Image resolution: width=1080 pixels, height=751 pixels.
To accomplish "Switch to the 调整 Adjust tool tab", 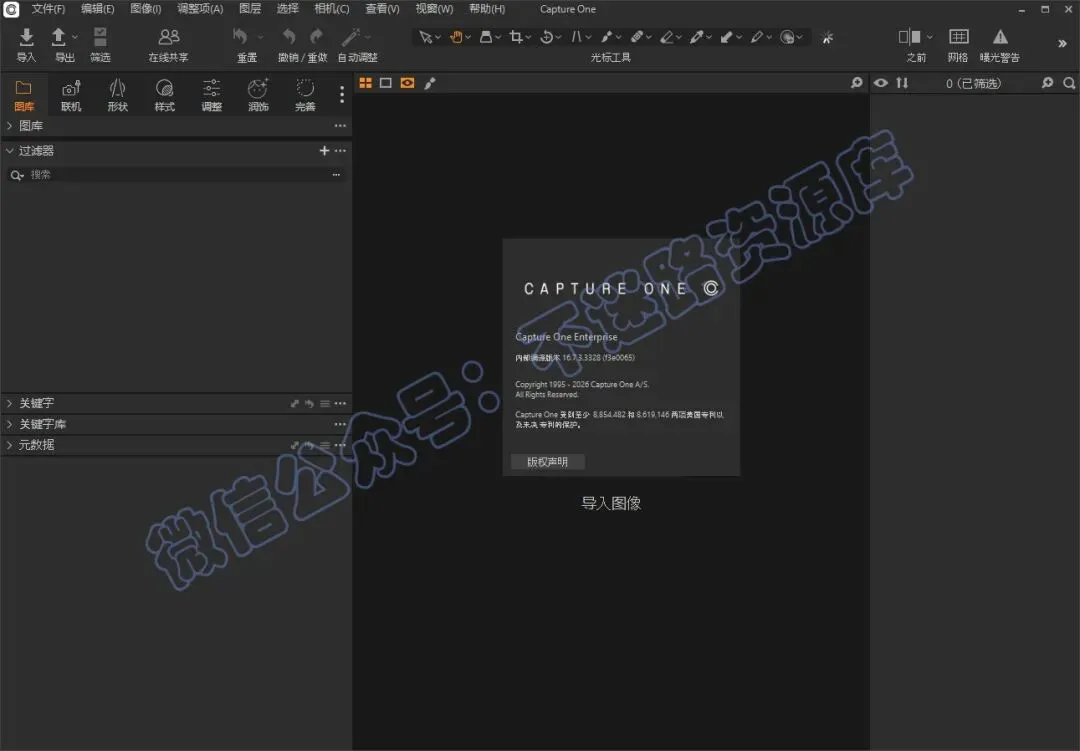I will [211, 95].
